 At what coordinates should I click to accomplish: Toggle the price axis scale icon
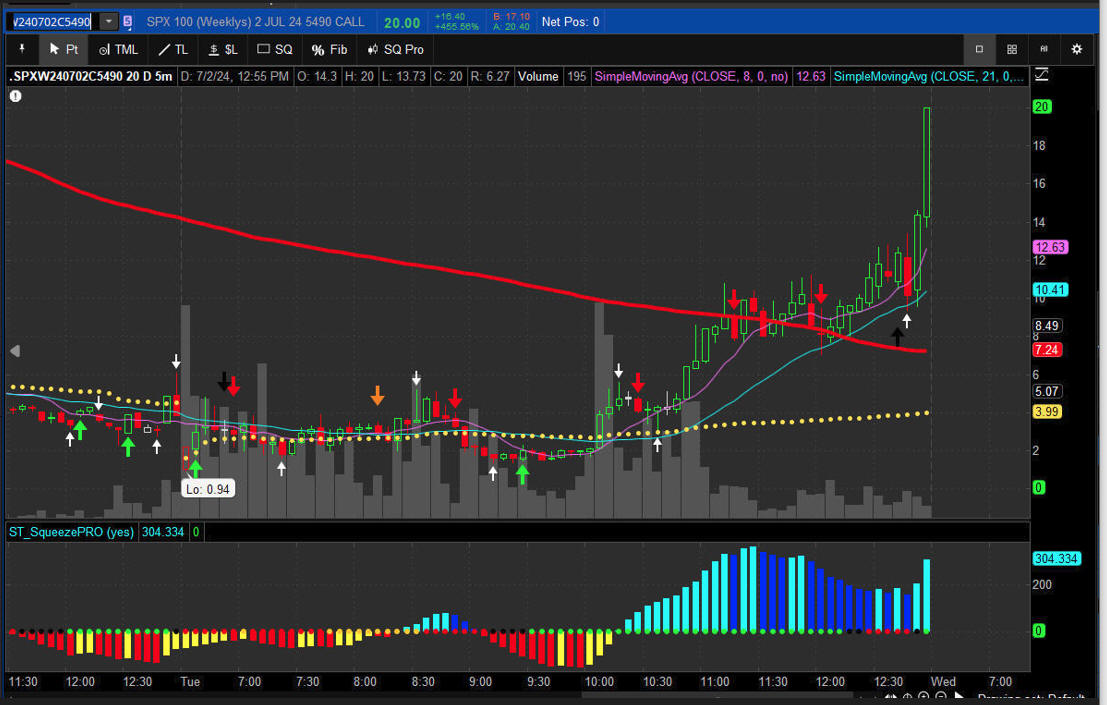pos(1042,75)
